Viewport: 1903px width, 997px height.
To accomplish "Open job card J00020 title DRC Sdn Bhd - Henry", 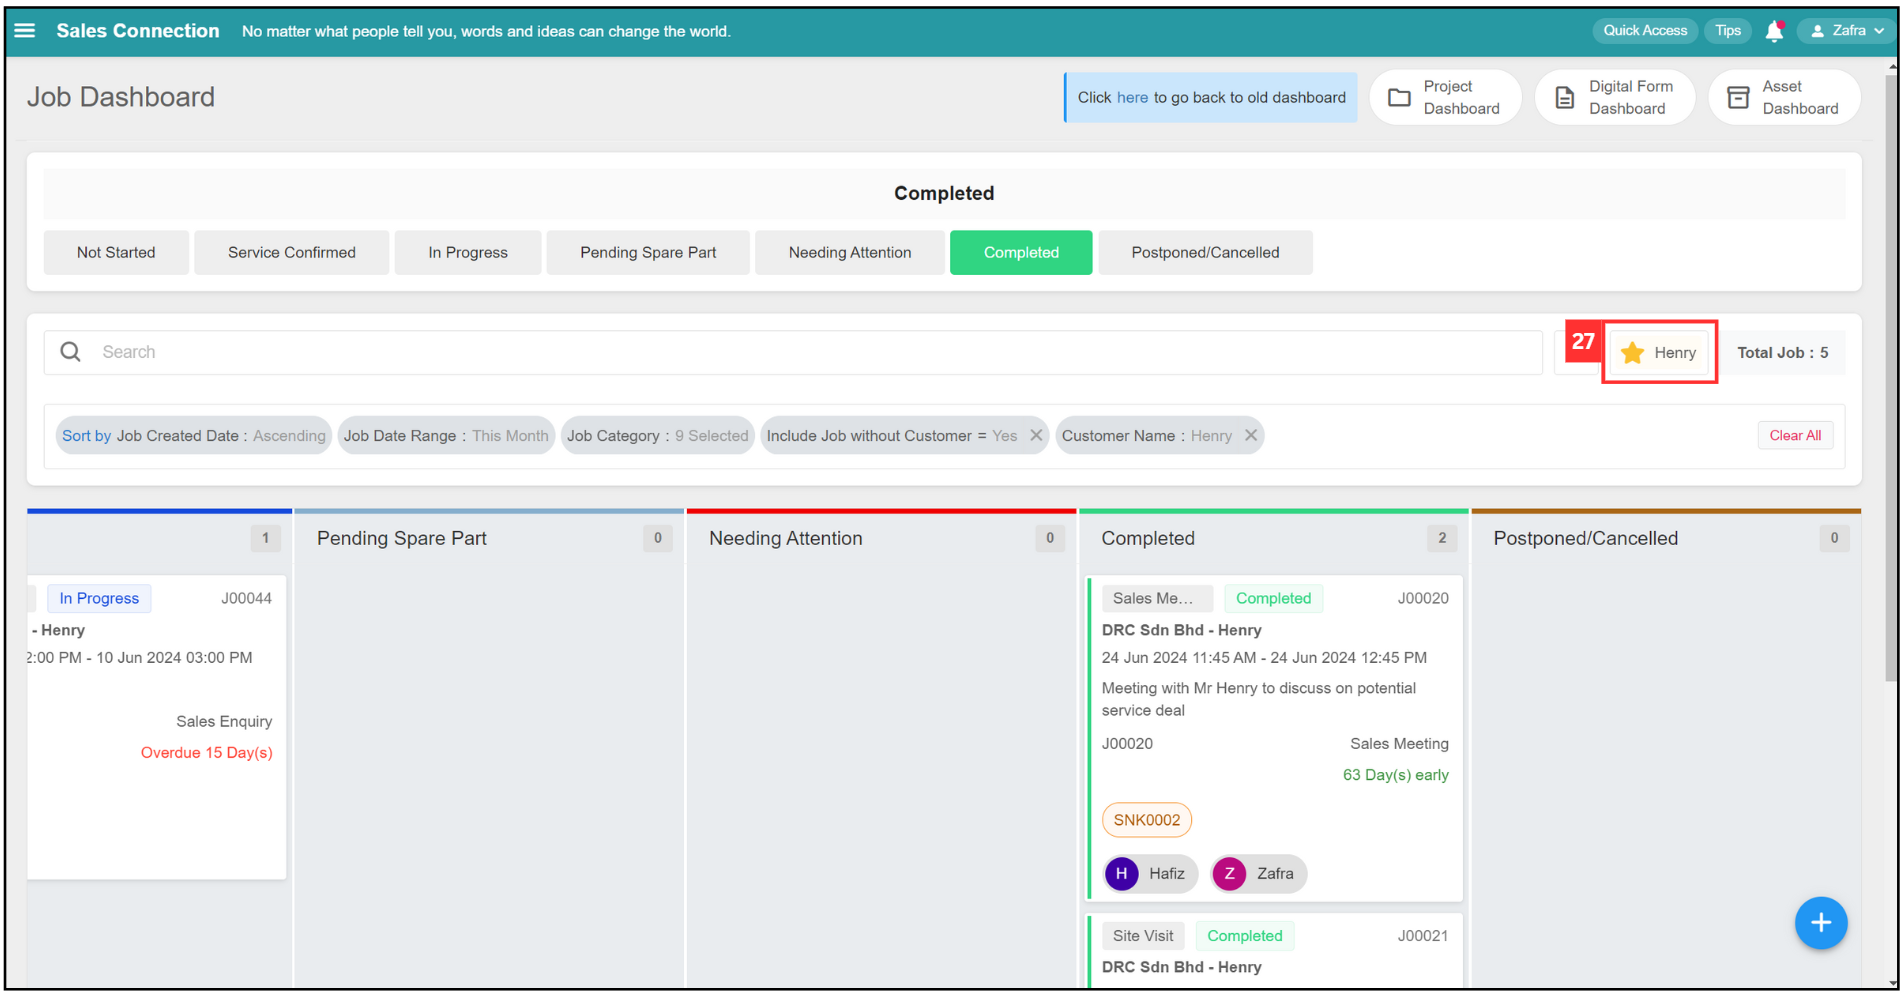I will click(x=1181, y=630).
